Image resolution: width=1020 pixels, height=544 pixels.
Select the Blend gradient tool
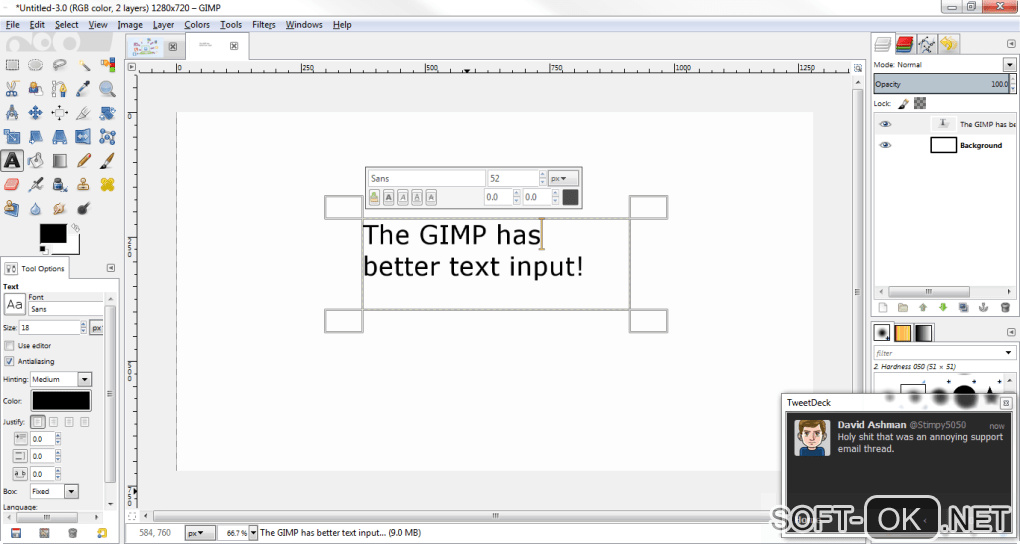pos(60,160)
